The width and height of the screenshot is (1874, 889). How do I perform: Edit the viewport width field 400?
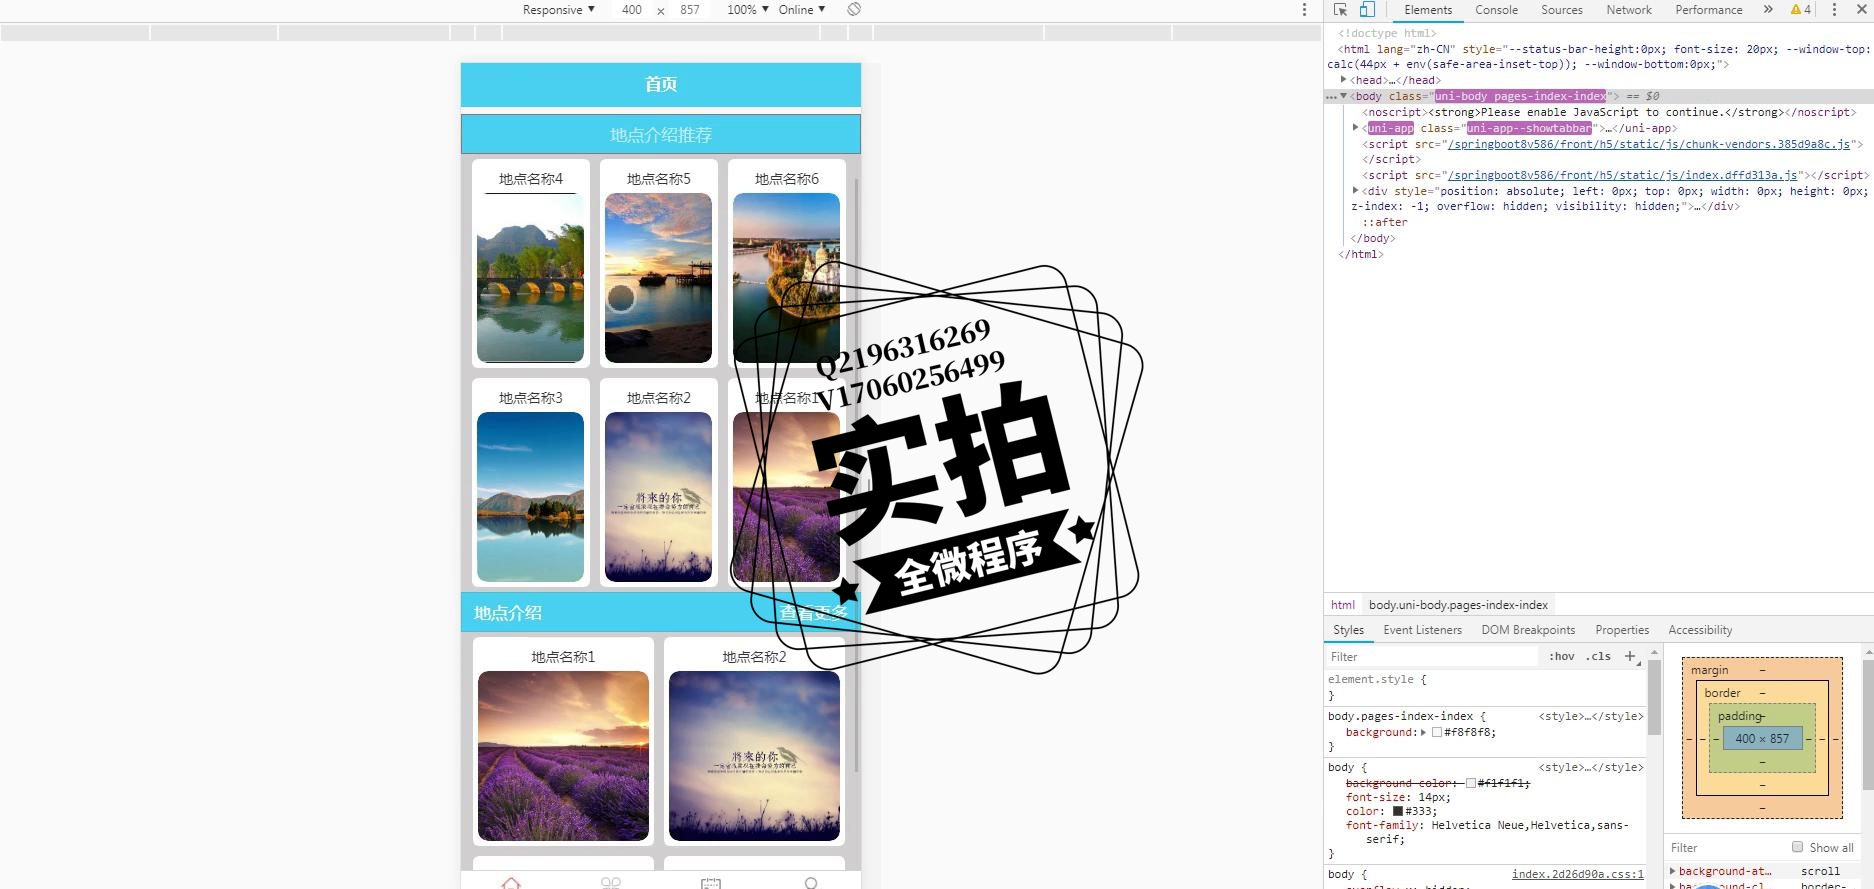pyautogui.click(x=632, y=10)
